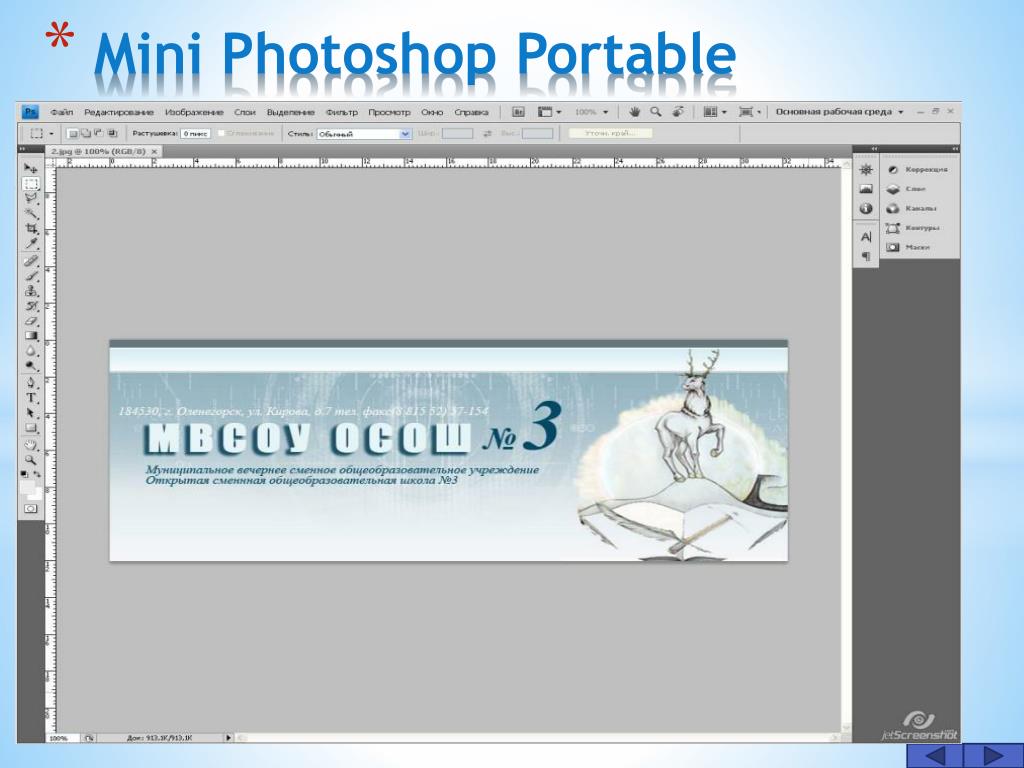Select Add to selection mode

[86, 133]
